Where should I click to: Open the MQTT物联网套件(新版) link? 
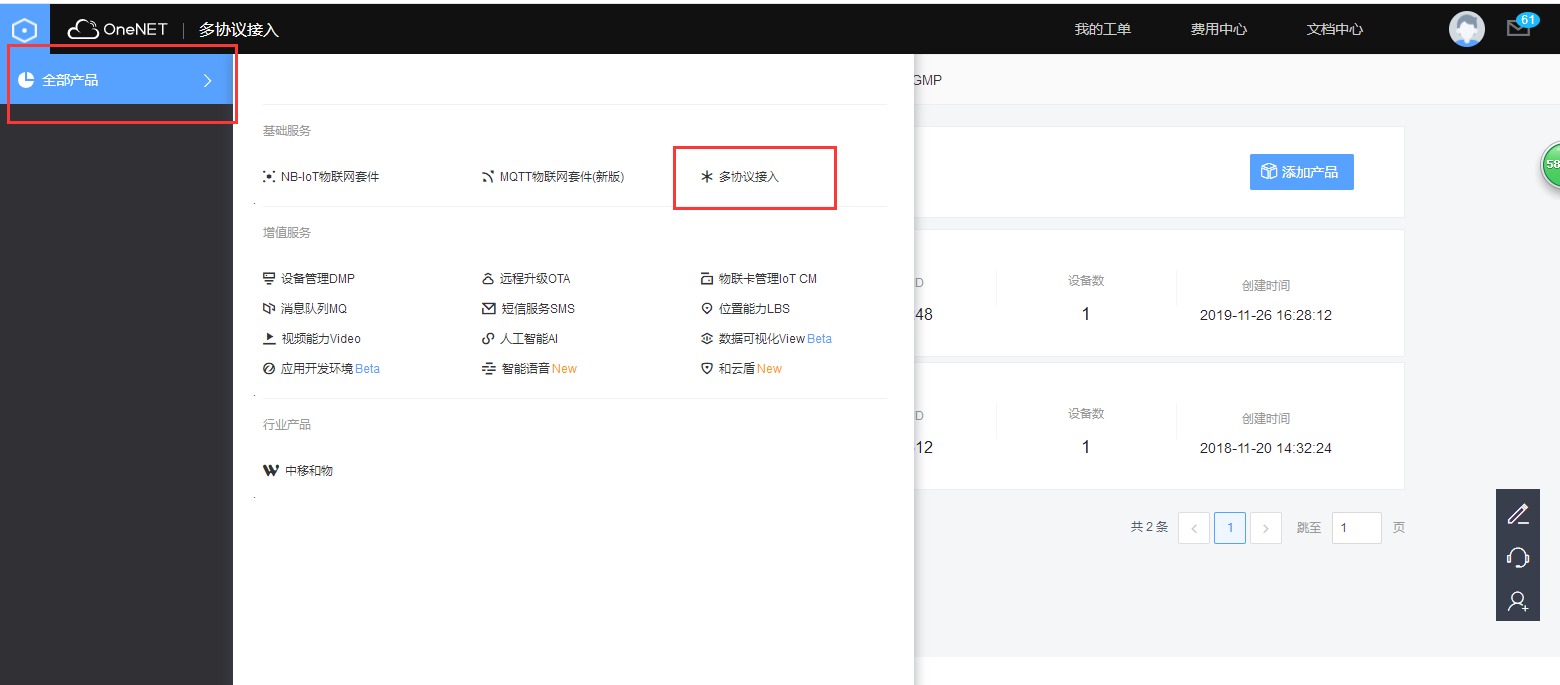[x=562, y=176]
